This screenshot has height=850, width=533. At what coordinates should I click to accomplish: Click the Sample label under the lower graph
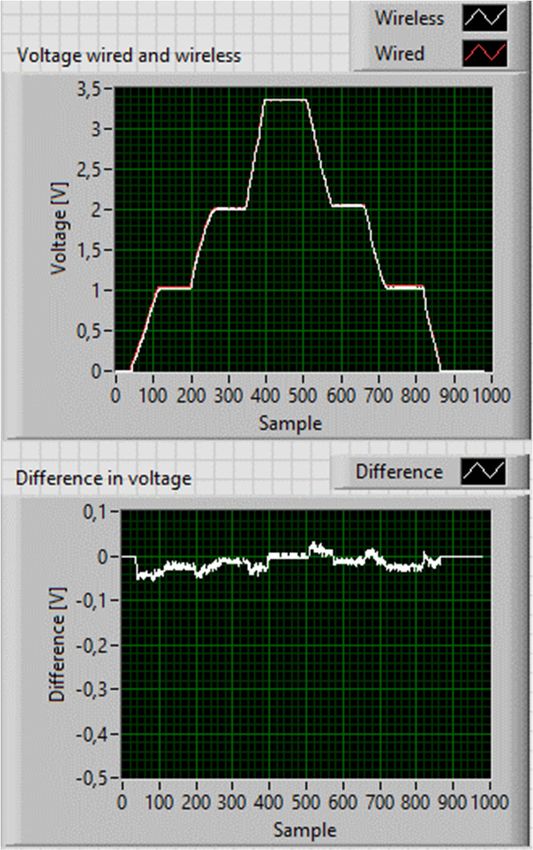(x=304, y=829)
